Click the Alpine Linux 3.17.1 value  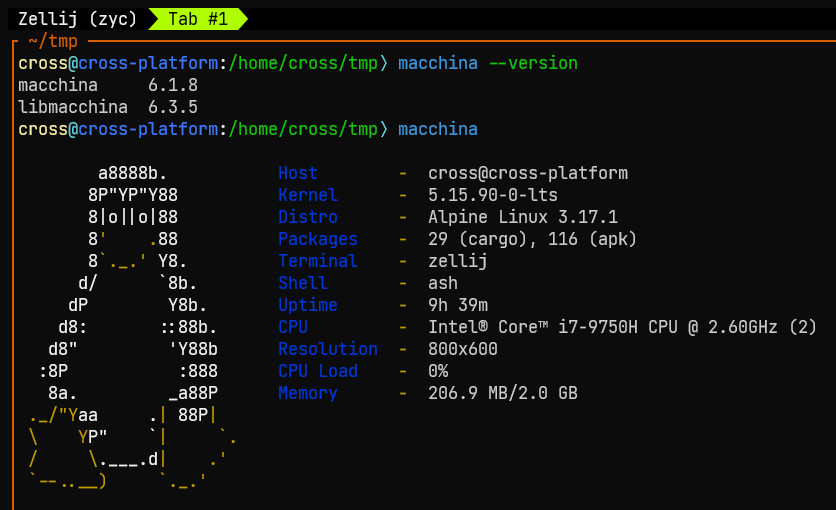[522, 217]
